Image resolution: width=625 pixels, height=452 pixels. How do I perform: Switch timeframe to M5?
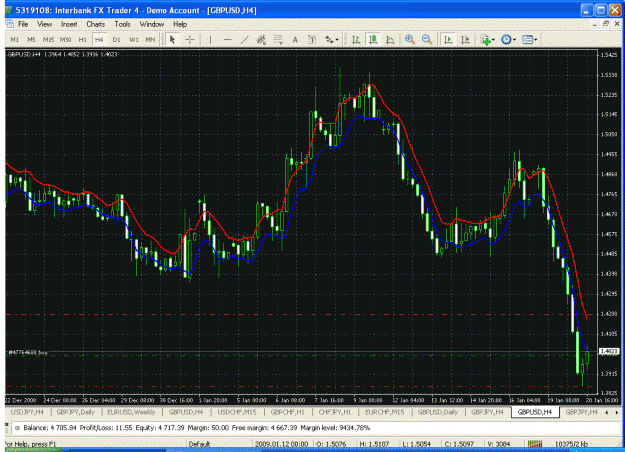[x=31, y=39]
